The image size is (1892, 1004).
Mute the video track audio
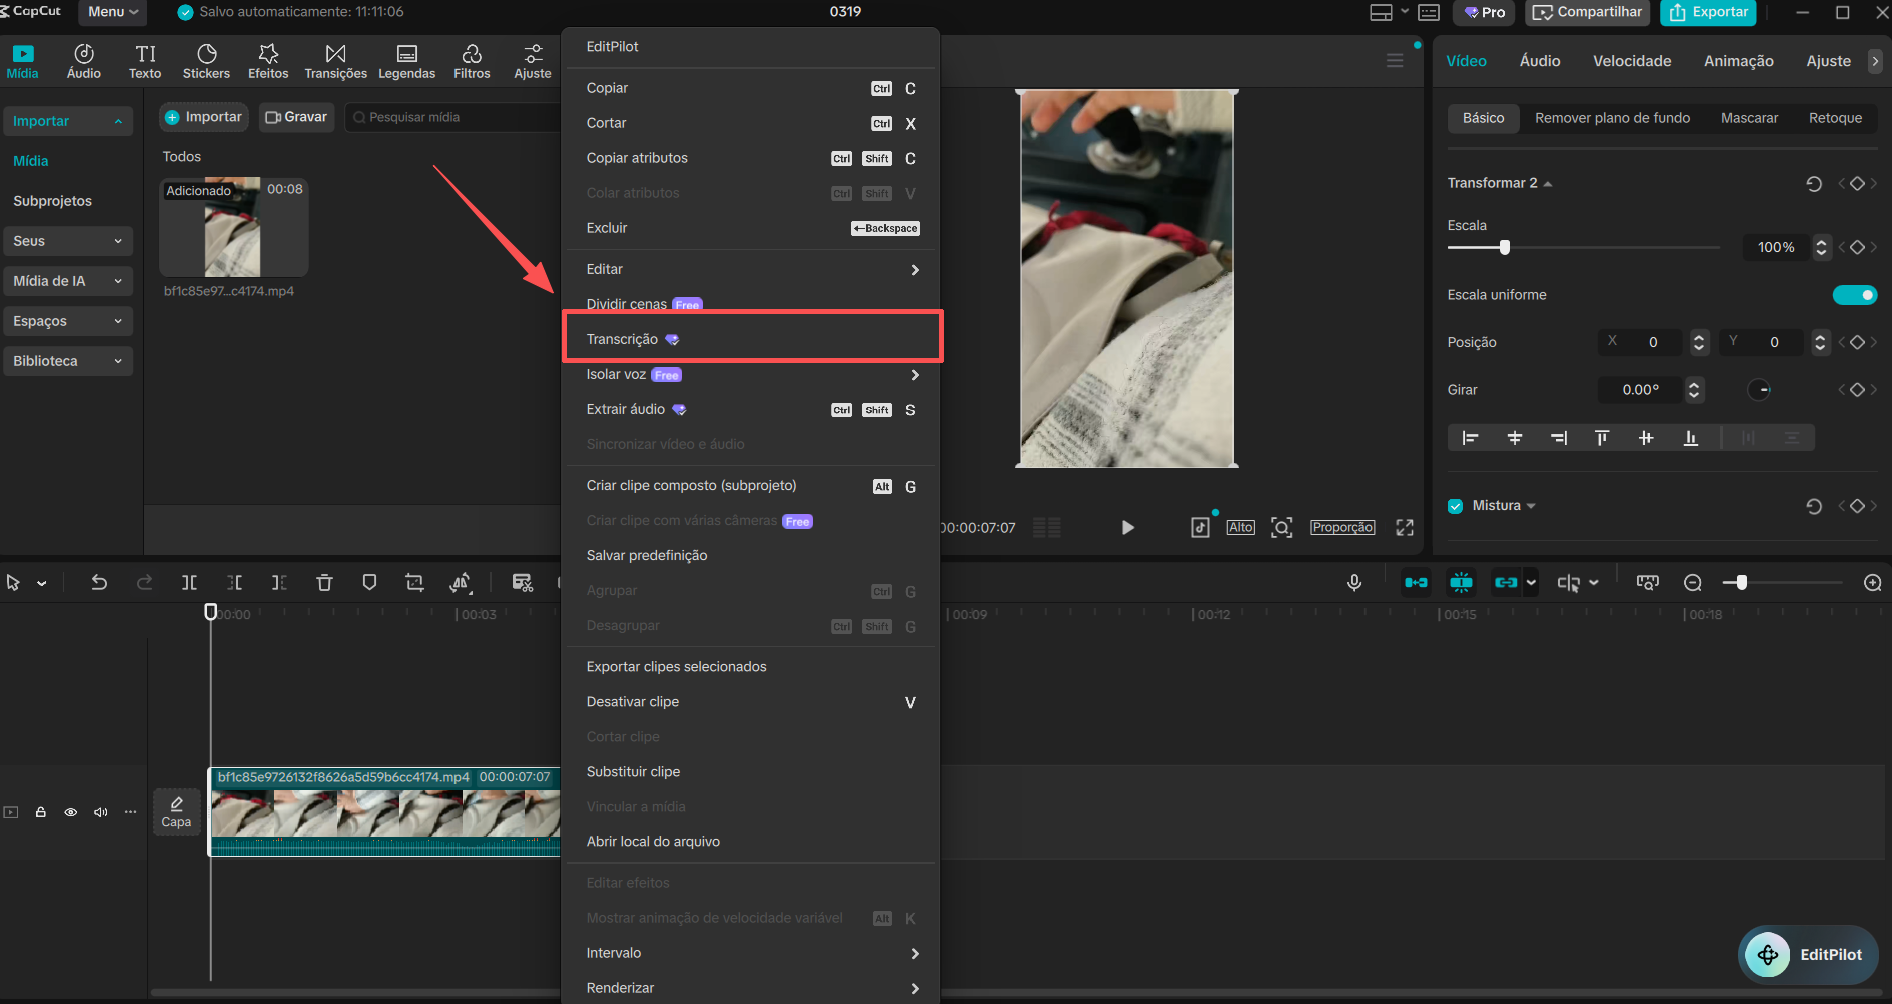[101, 812]
